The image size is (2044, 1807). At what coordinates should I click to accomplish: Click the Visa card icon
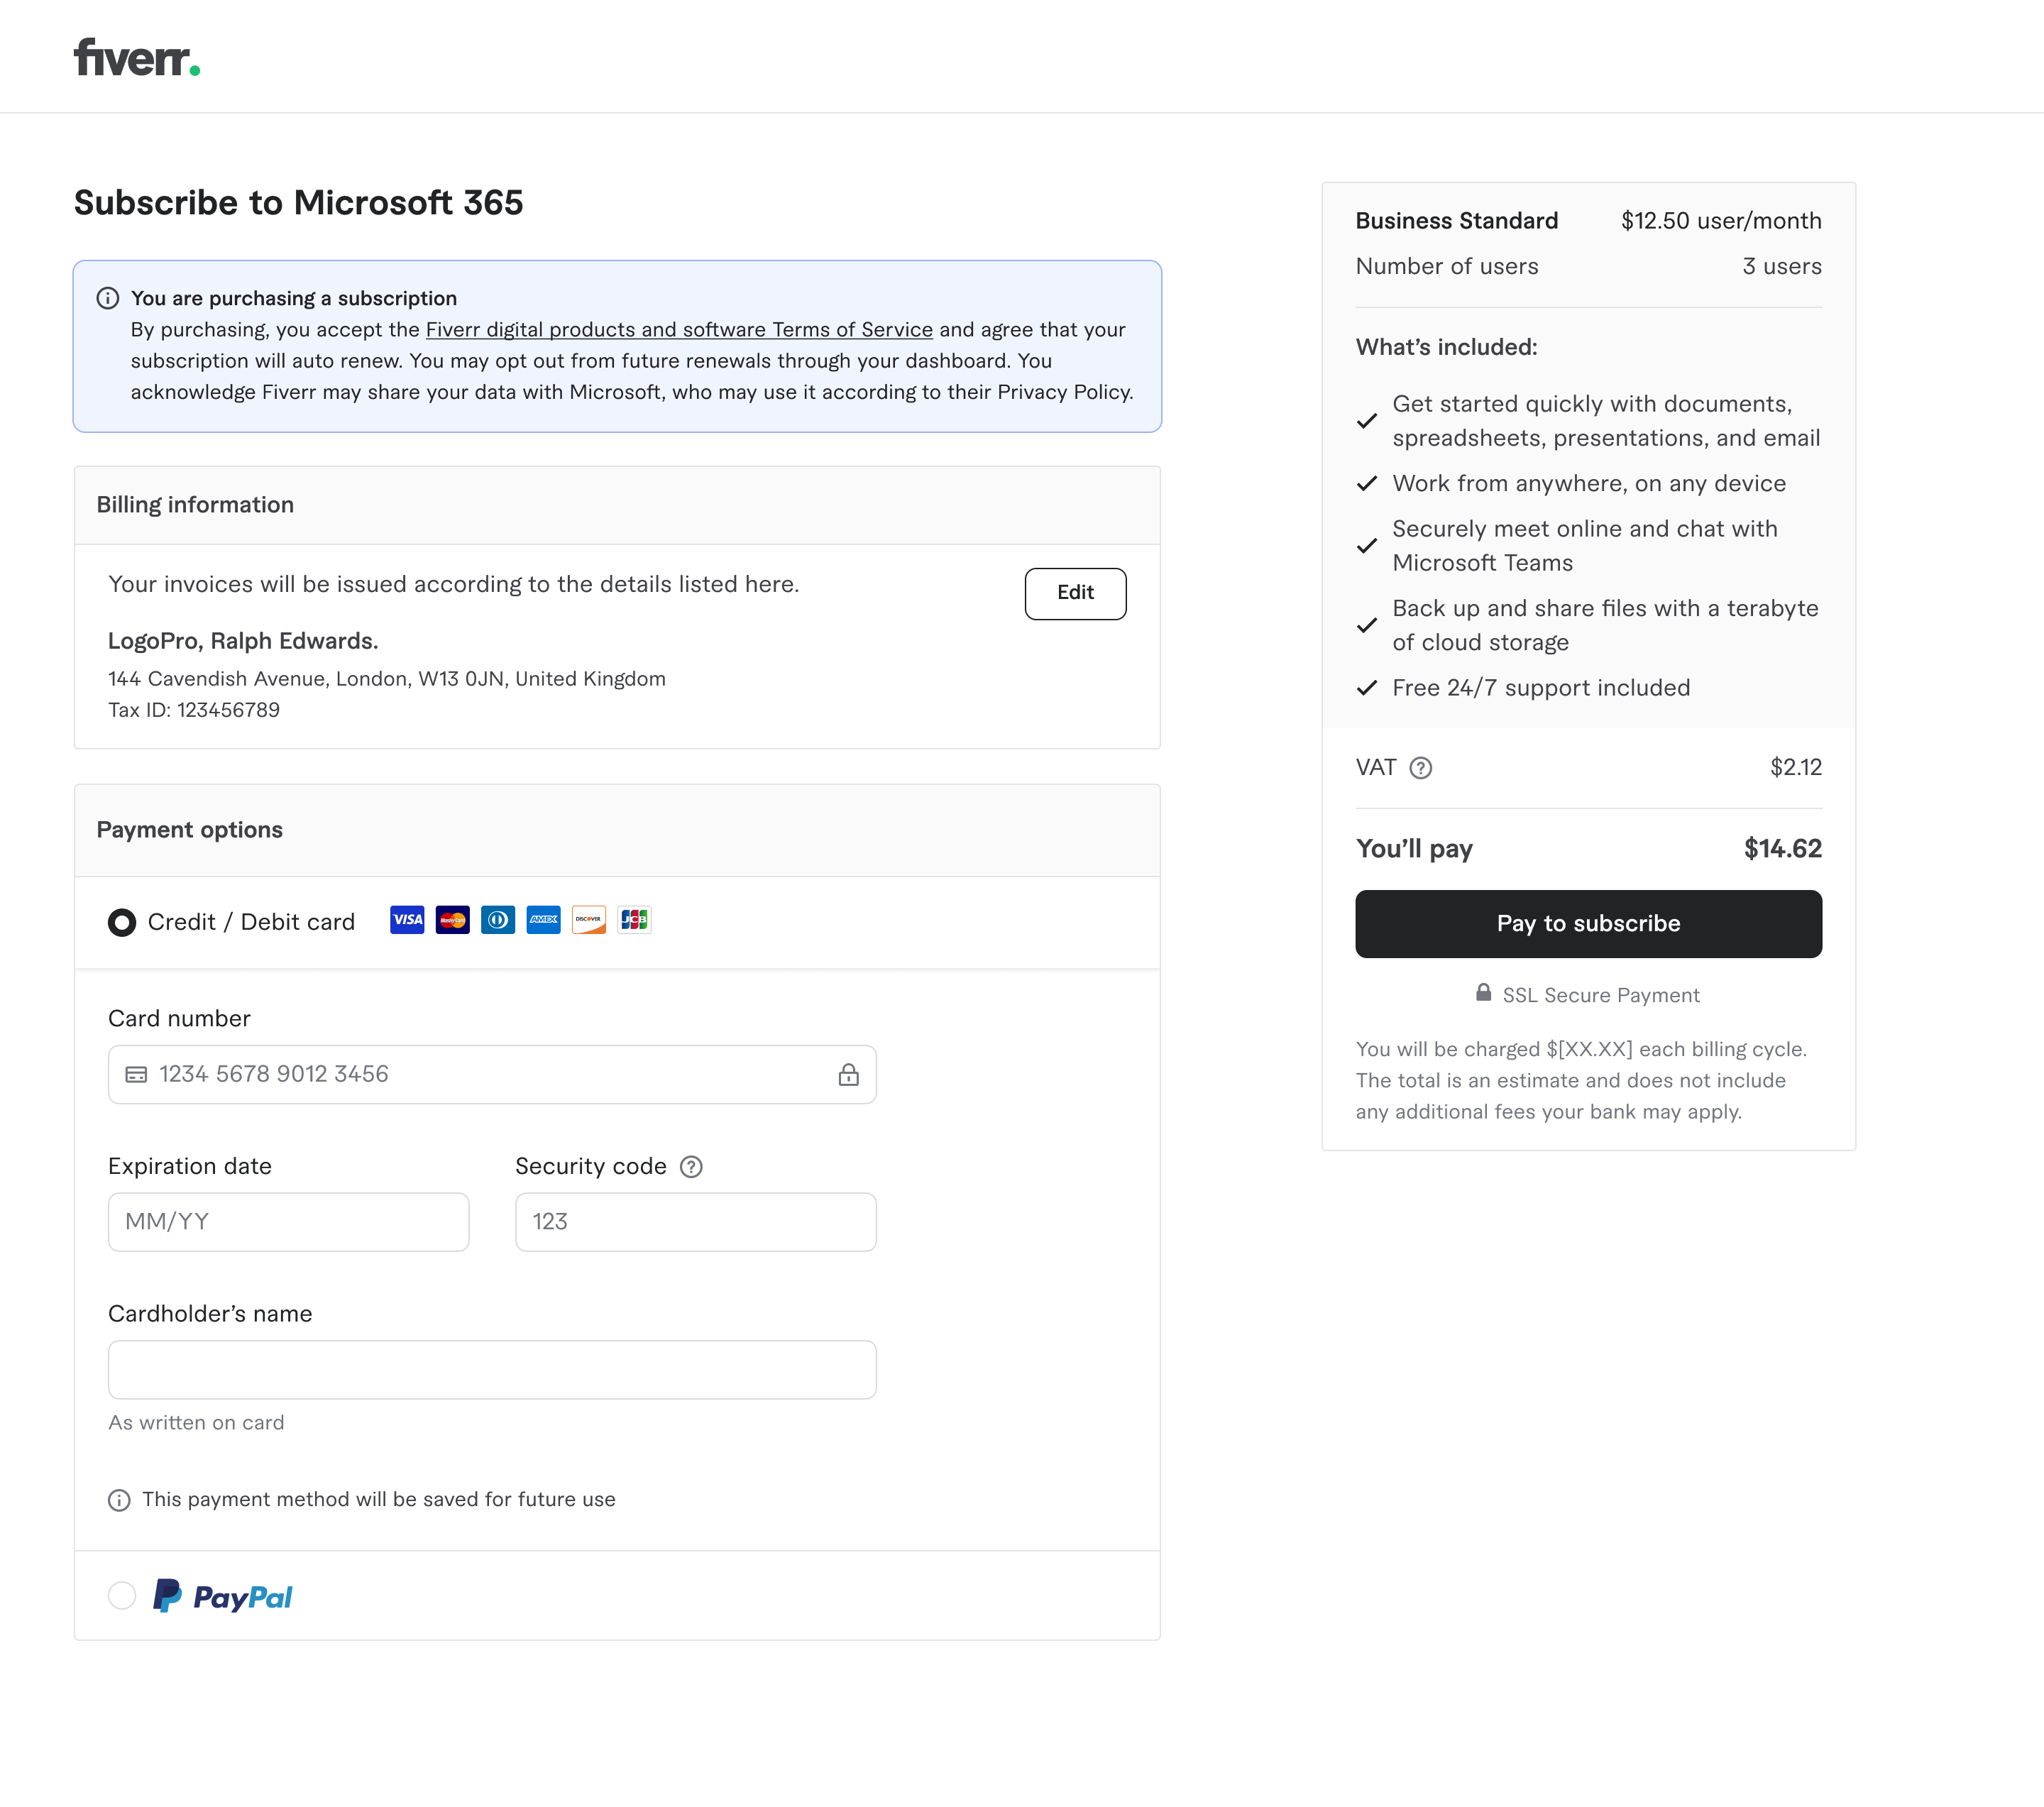(x=407, y=920)
